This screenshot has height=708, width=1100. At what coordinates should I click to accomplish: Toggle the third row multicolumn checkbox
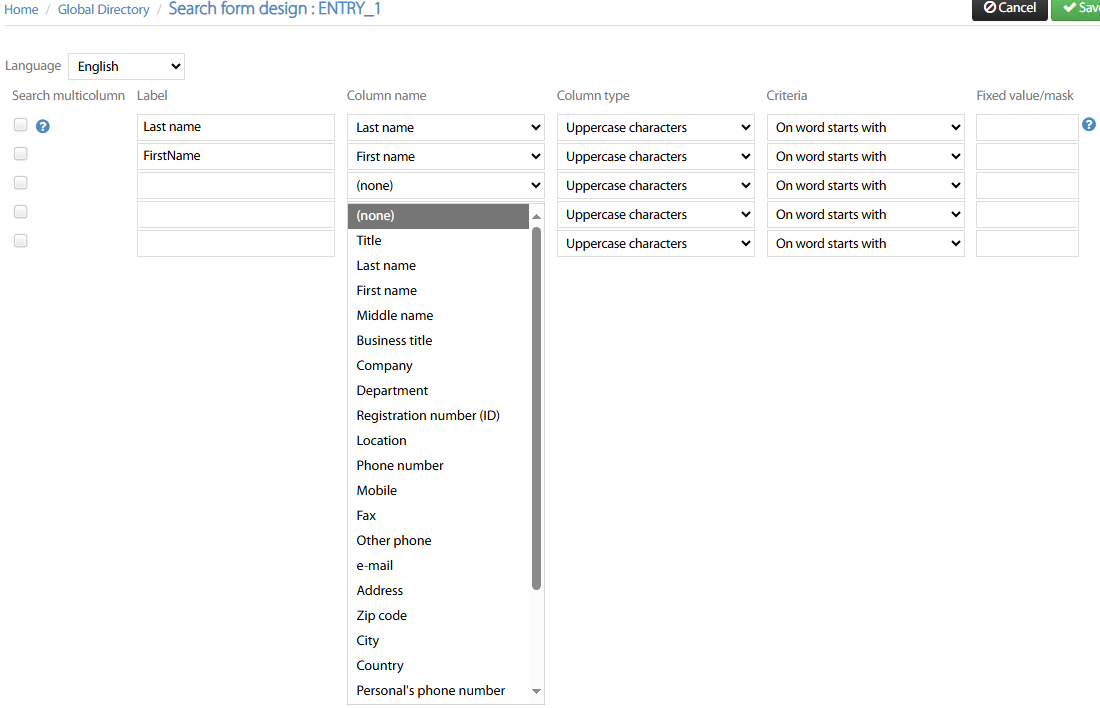(21, 183)
